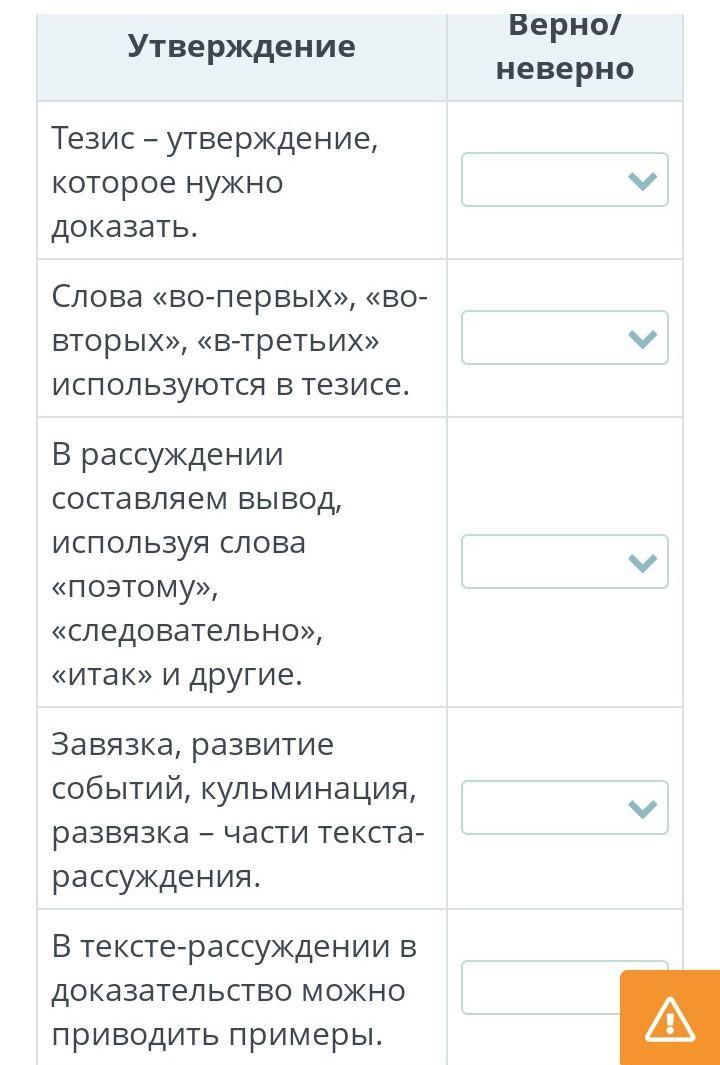720x1065 pixels.
Task: Click chevron arrow beside «во-первых» statement
Action: (642, 339)
